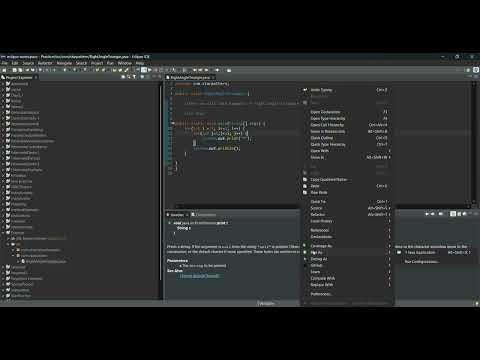Choose Open Call Hierarchy

(347, 125)
